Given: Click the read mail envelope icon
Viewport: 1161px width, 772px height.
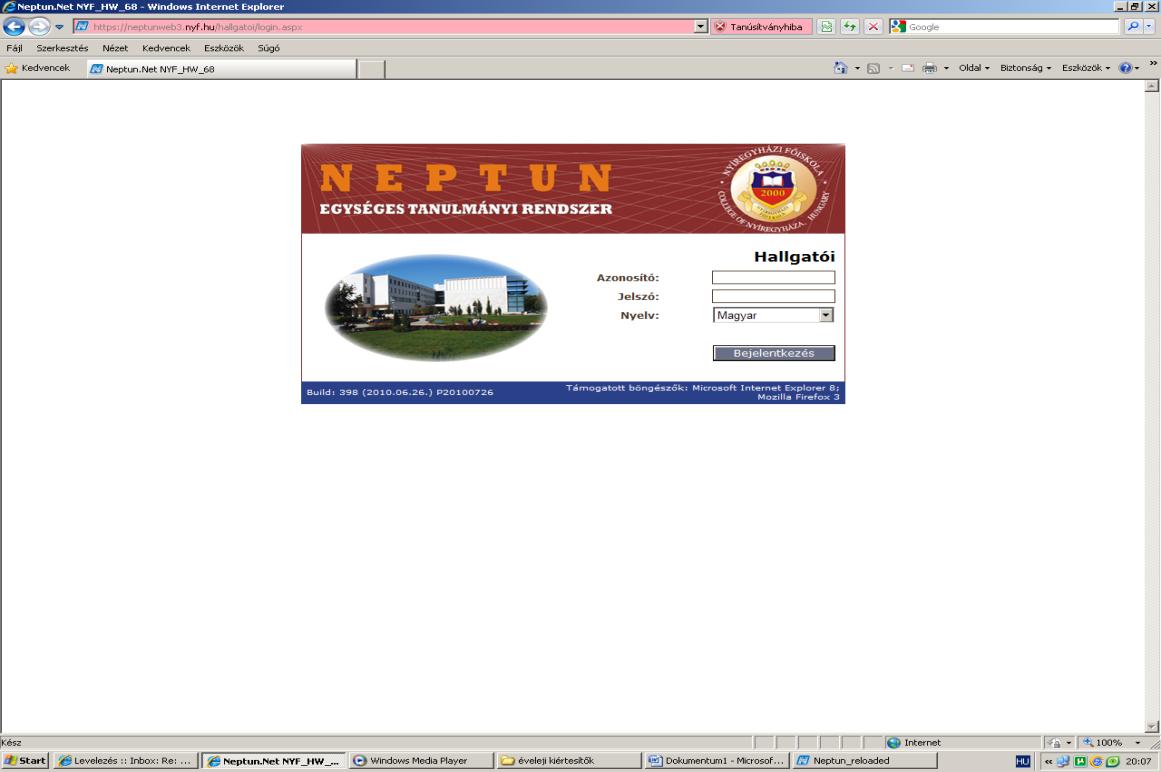Looking at the screenshot, I should (908, 68).
